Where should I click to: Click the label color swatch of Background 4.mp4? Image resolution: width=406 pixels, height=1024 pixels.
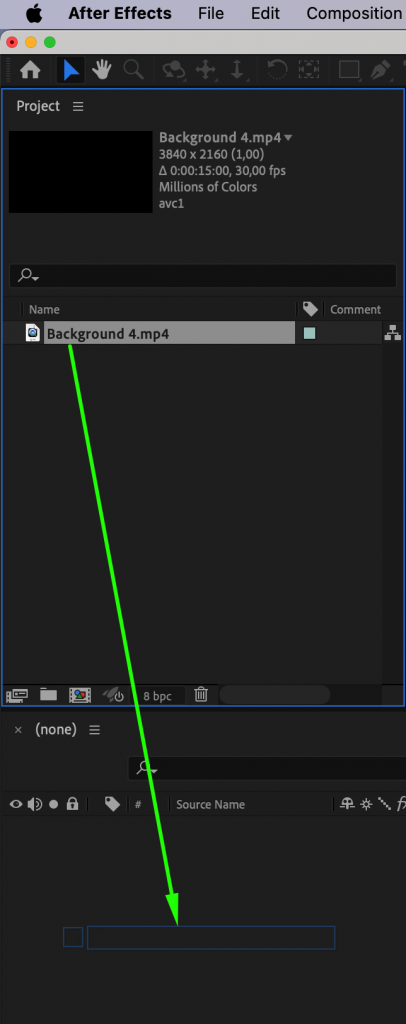pyautogui.click(x=309, y=334)
